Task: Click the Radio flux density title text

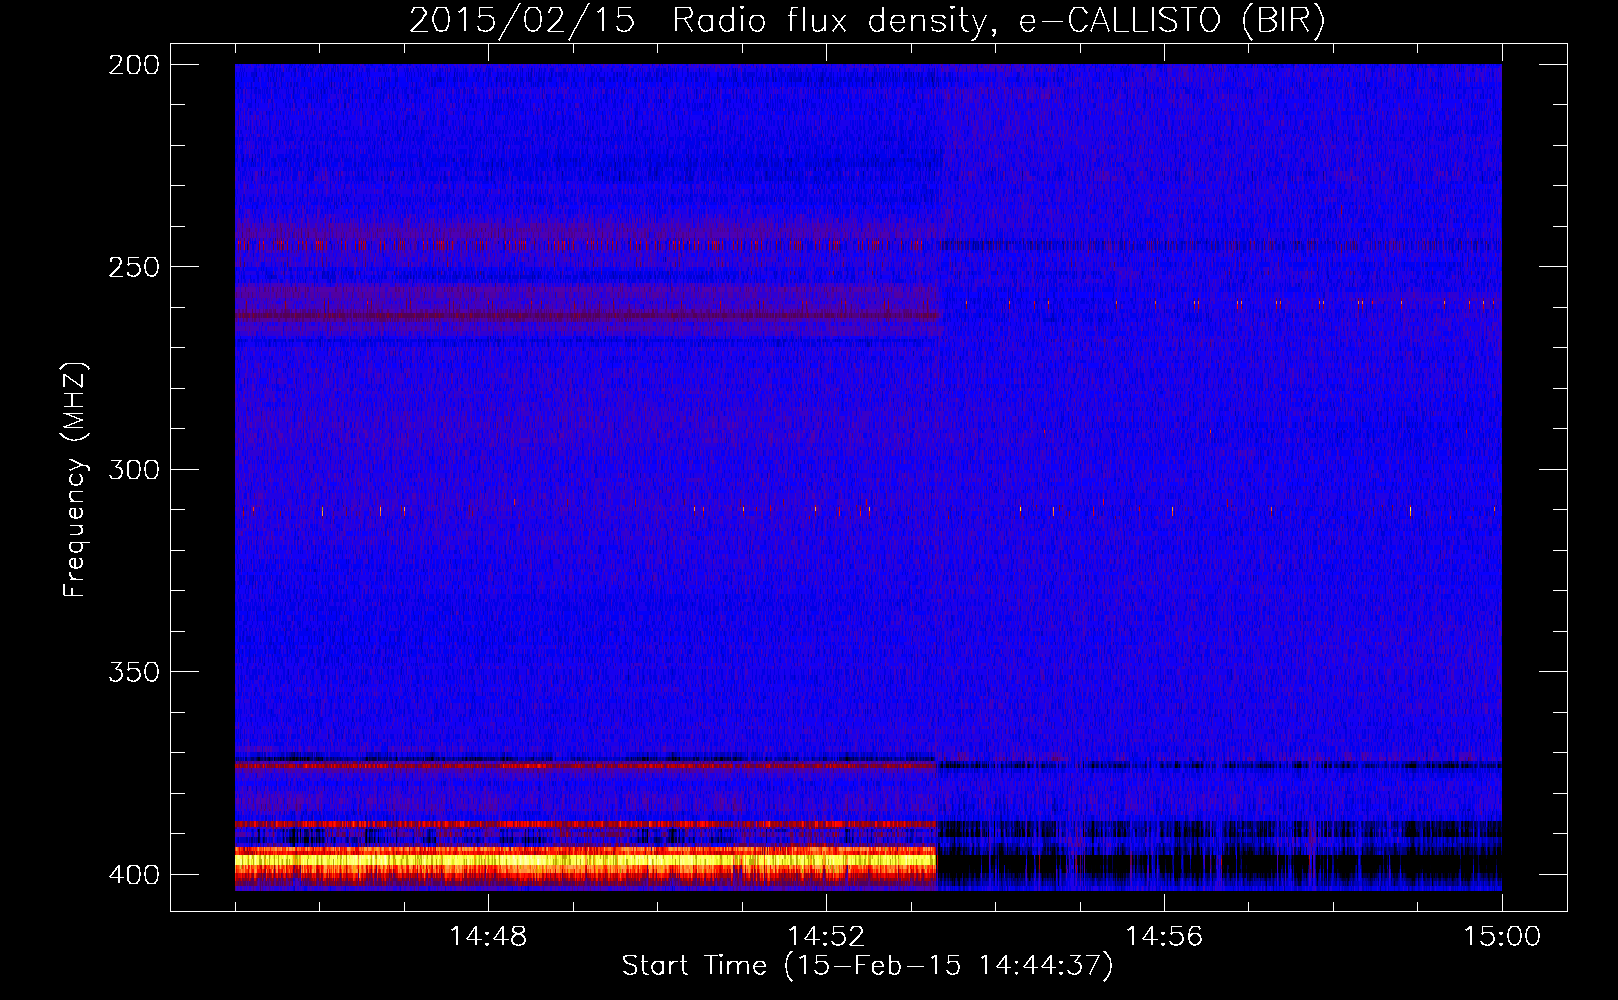Action: [x=829, y=20]
